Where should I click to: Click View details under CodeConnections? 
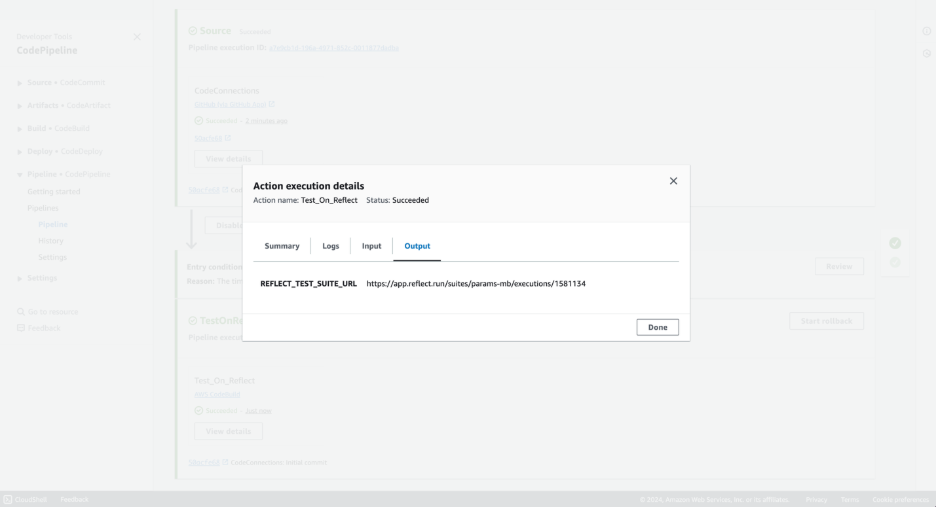pos(228,159)
